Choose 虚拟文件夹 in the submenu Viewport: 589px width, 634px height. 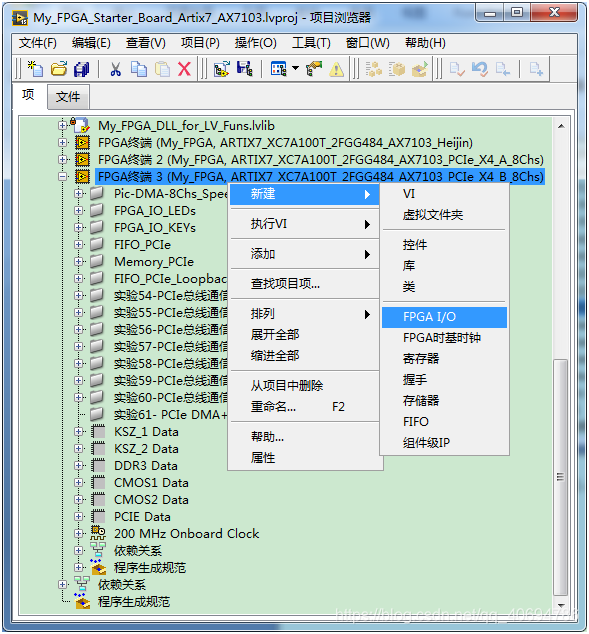tap(444, 215)
